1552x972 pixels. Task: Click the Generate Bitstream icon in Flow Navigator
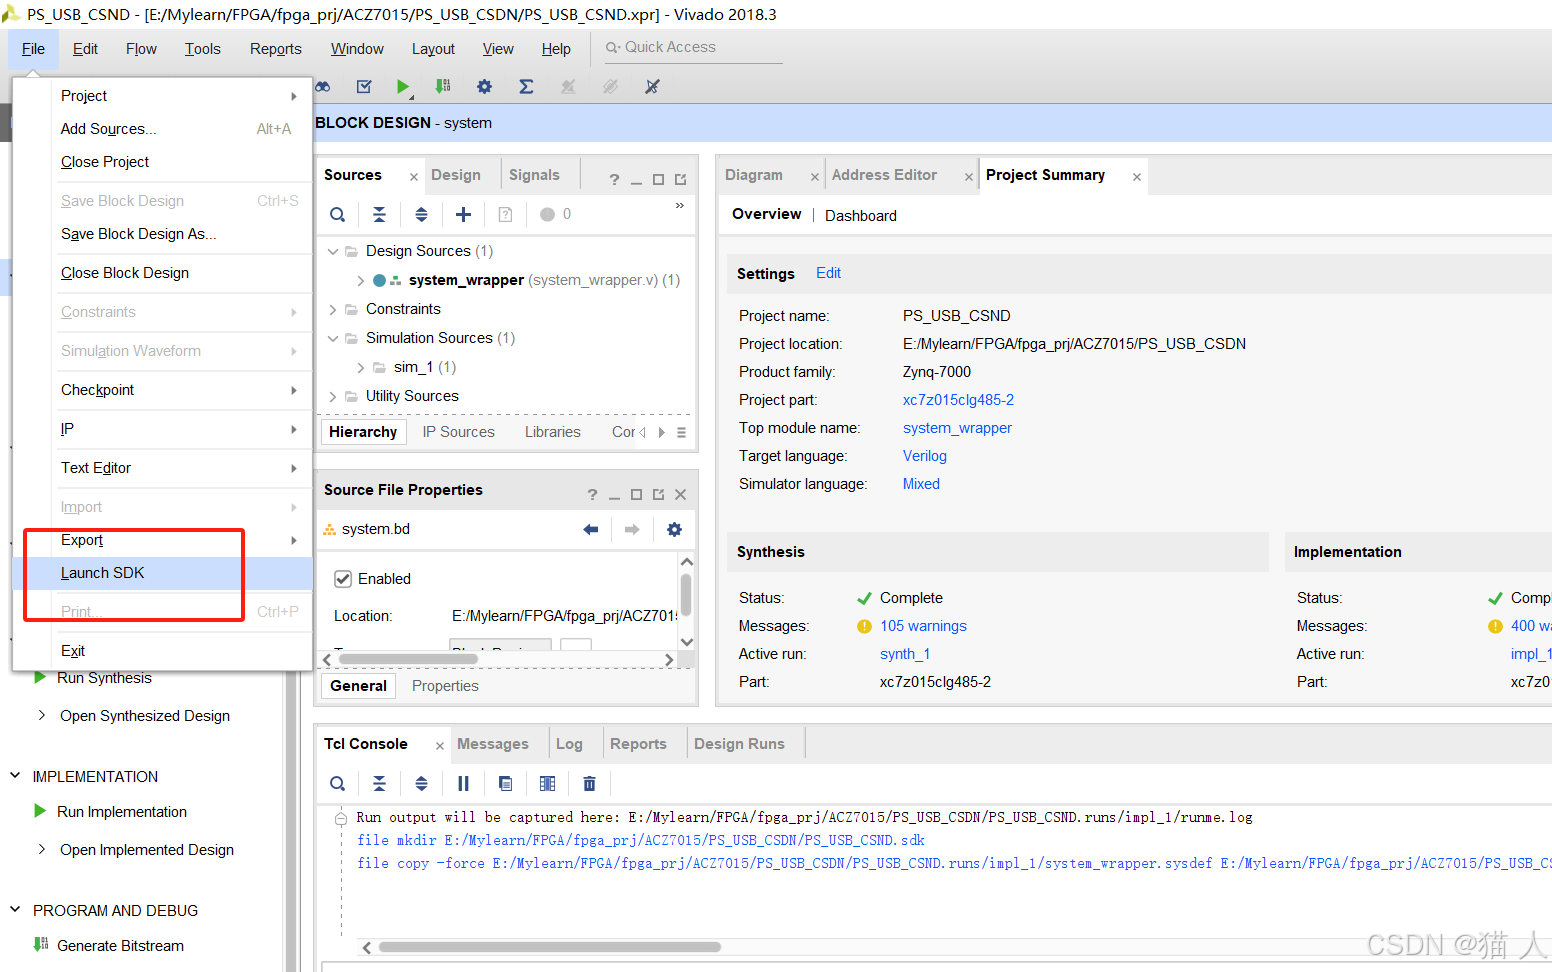[x=41, y=944]
